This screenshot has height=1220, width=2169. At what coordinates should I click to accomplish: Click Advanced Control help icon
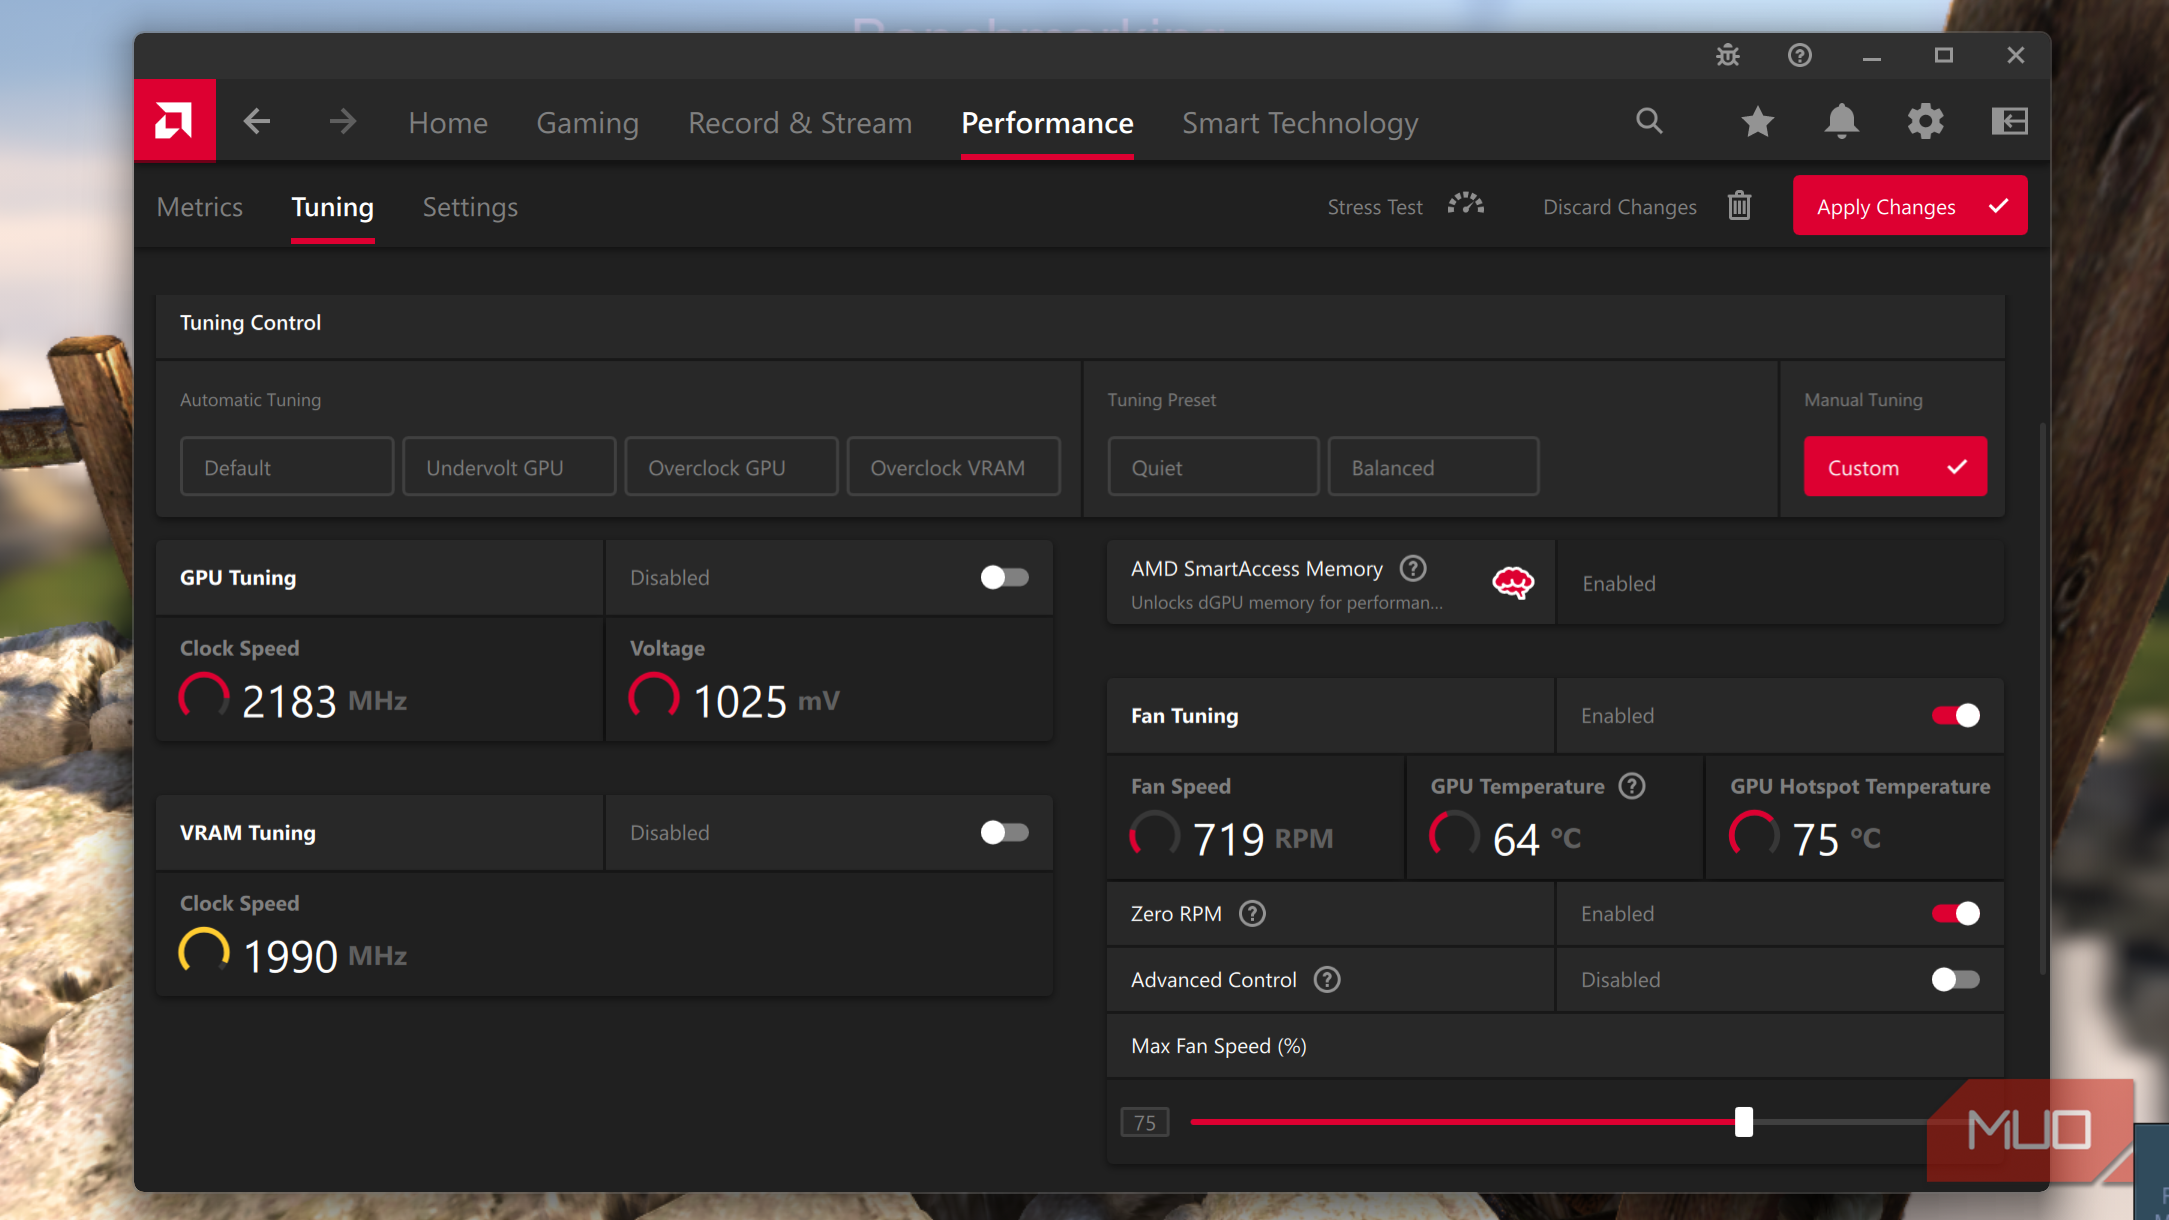[1327, 980]
